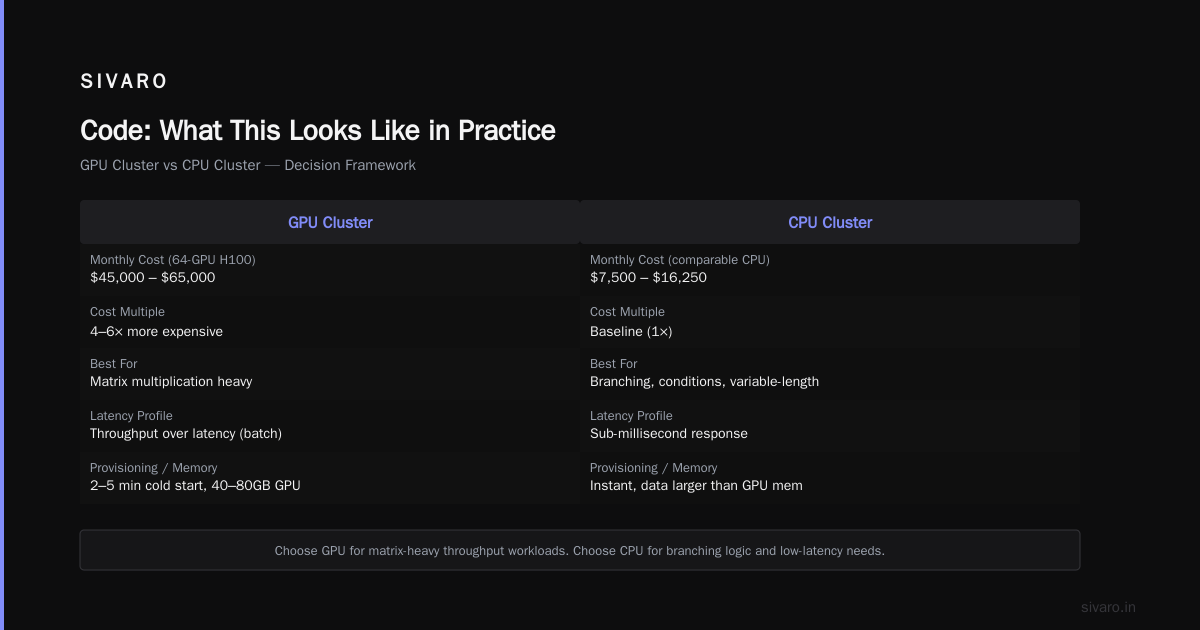
Task: Click GPU 'Monthly Cost (64-GPU H100)' label
Action: pyautogui.click(x=172, y=259)
